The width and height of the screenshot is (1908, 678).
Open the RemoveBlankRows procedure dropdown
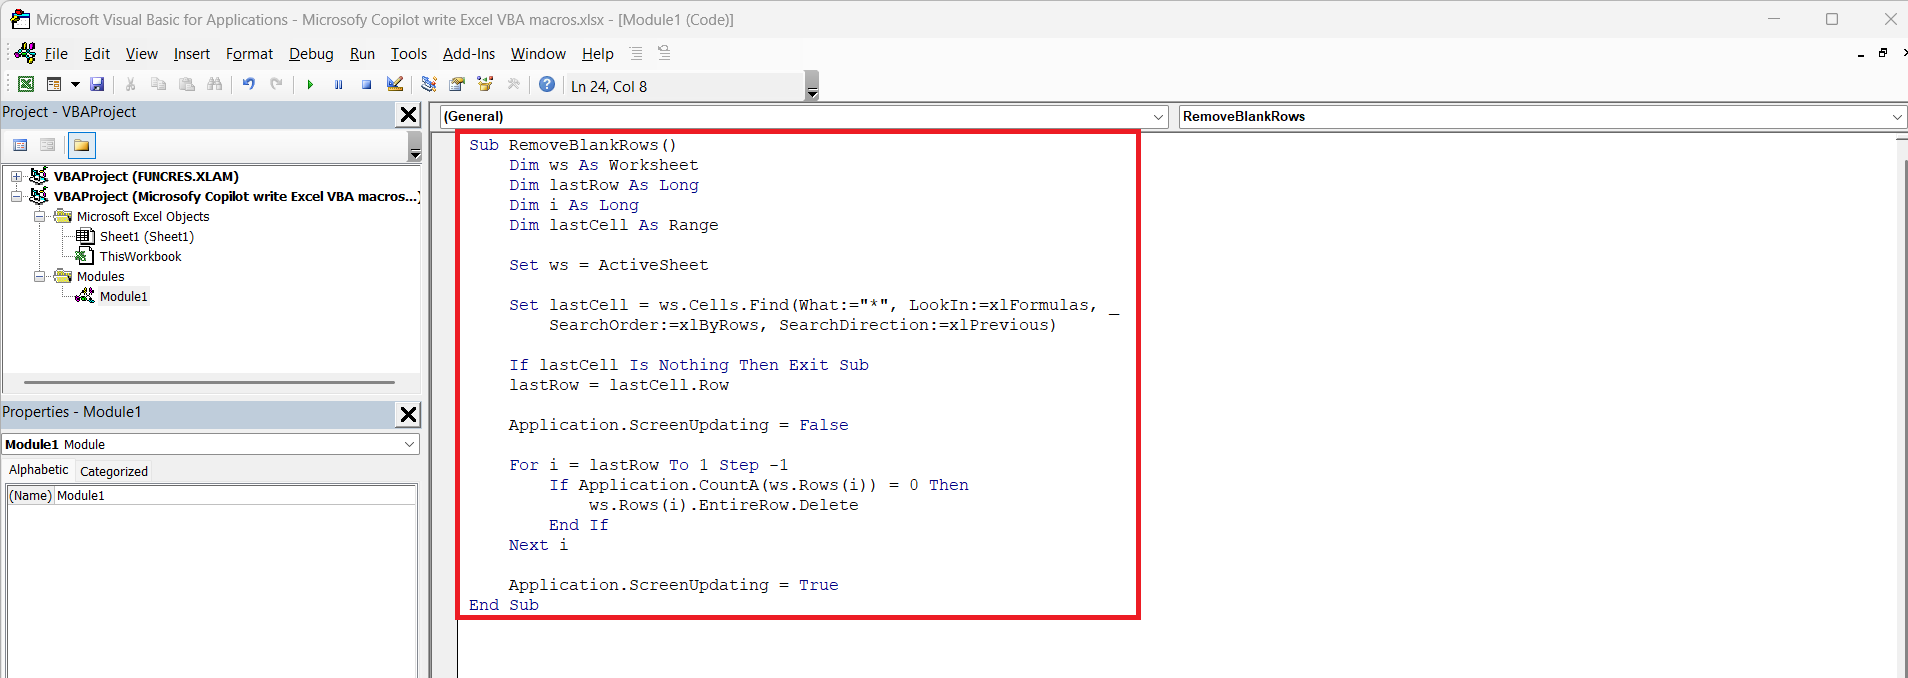pos(1897,117)
